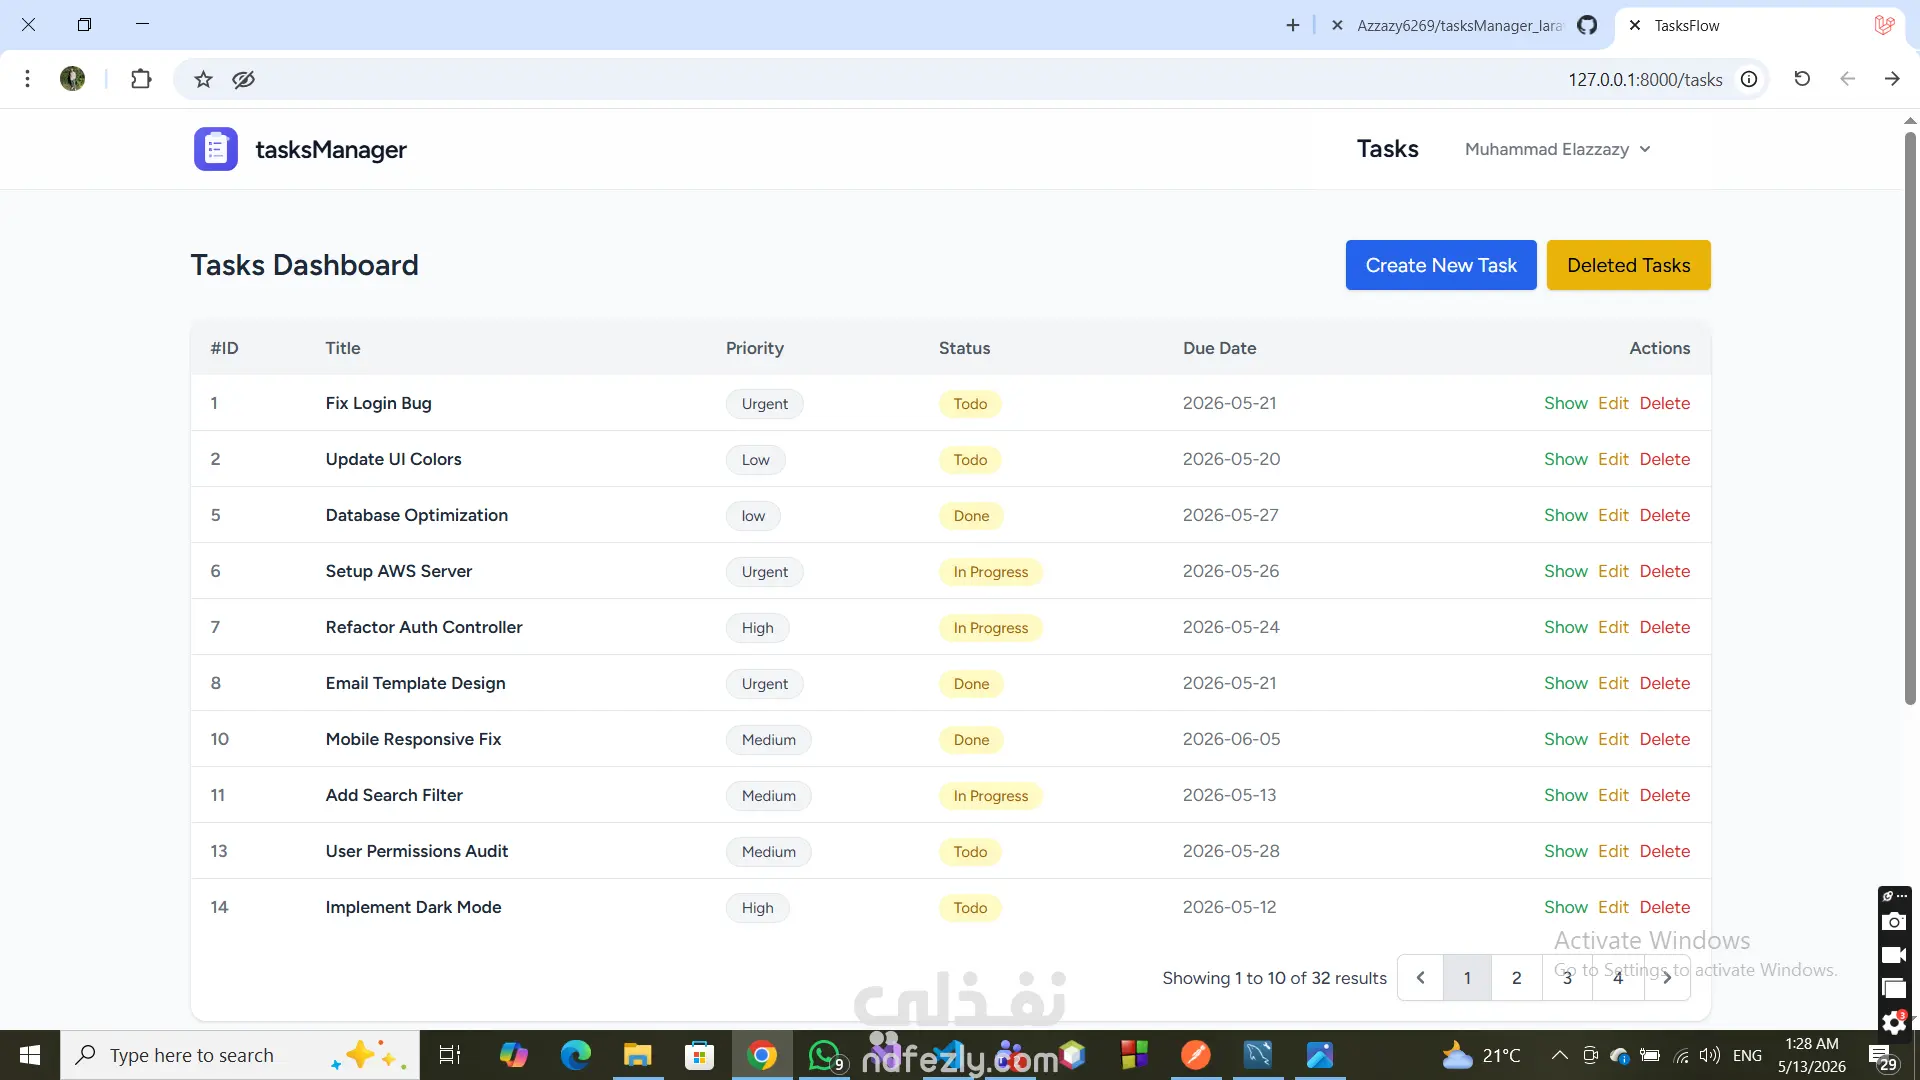Launch Microsoft Edge from the taskbar
The width and height of the screenshot is (1920, 1080).
point(575,1055)
